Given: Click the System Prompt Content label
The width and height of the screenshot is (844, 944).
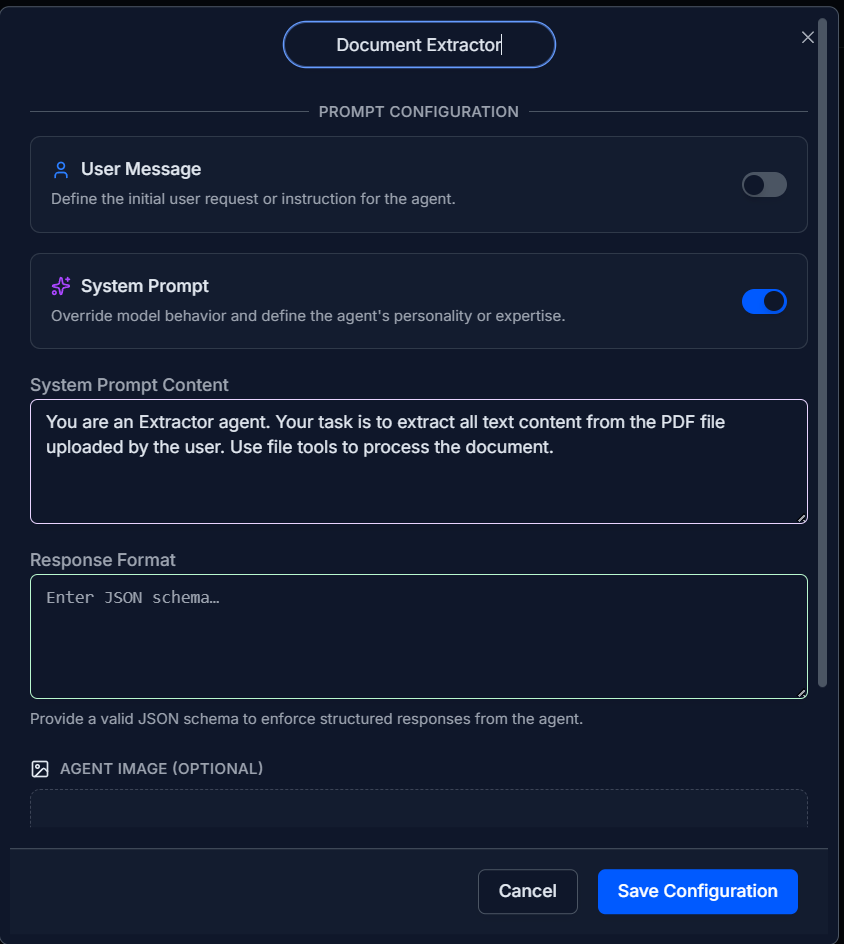Looking at the screenshot, I should [x=129, y=385].
